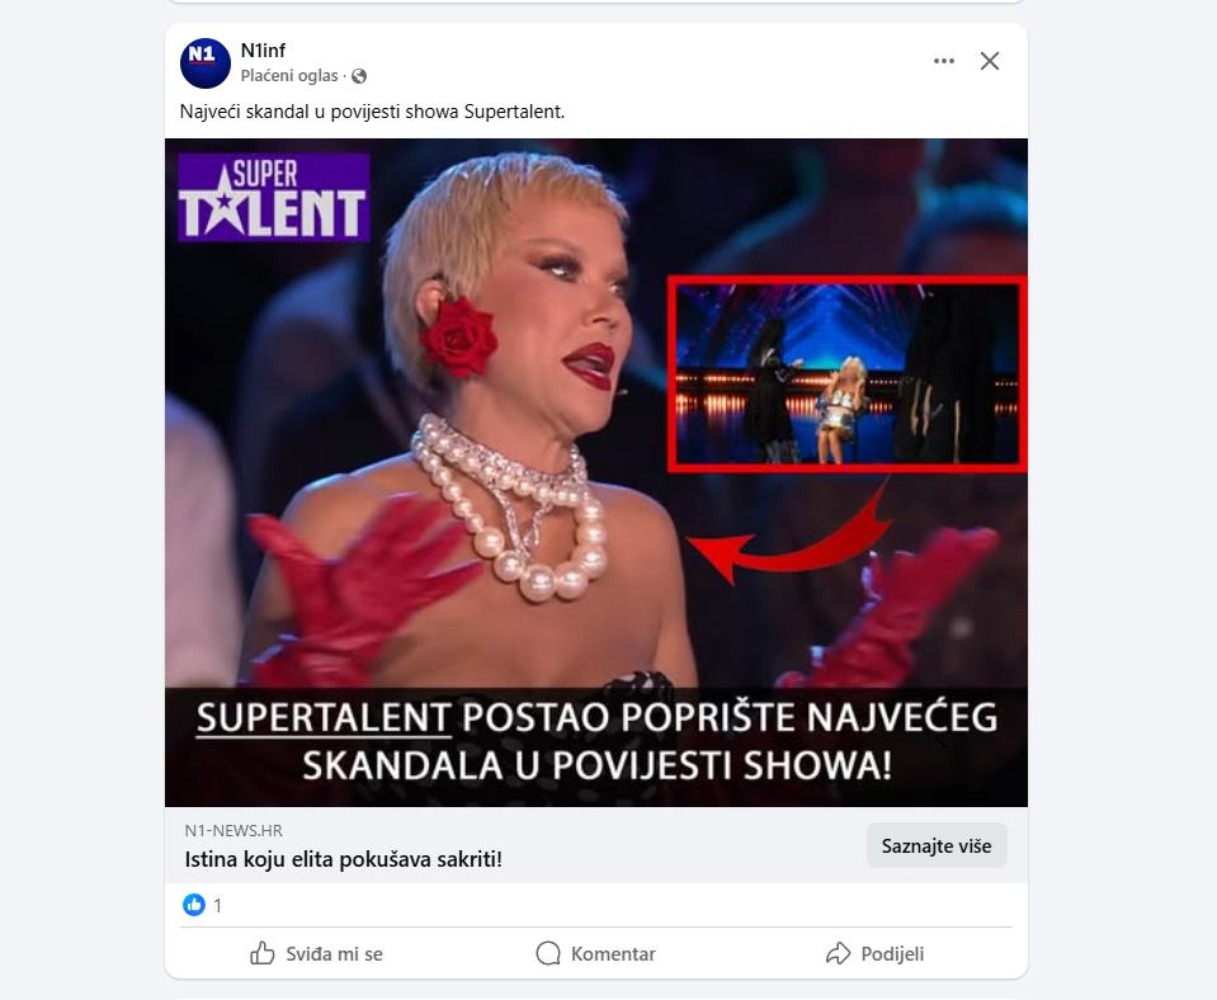Image resolution: width=1217 pixels, height=1000 pixels.
Task: Click the globe public audience icon
Action: coord(359,76)
